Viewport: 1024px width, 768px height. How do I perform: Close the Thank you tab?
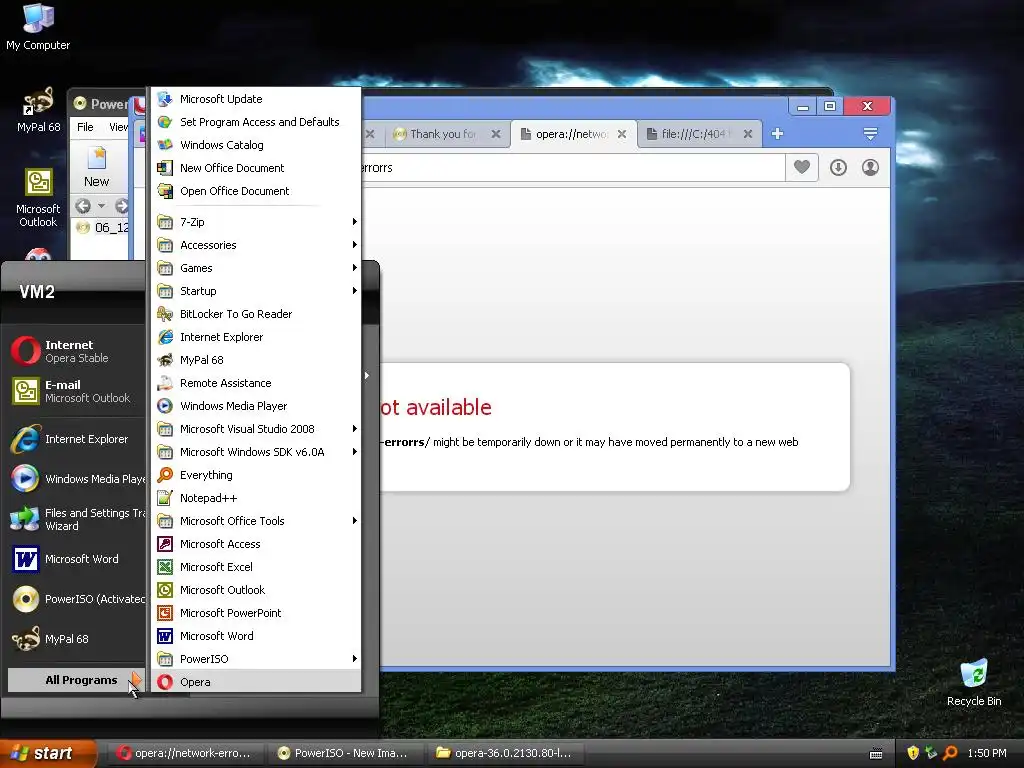[x=496, y=134]
